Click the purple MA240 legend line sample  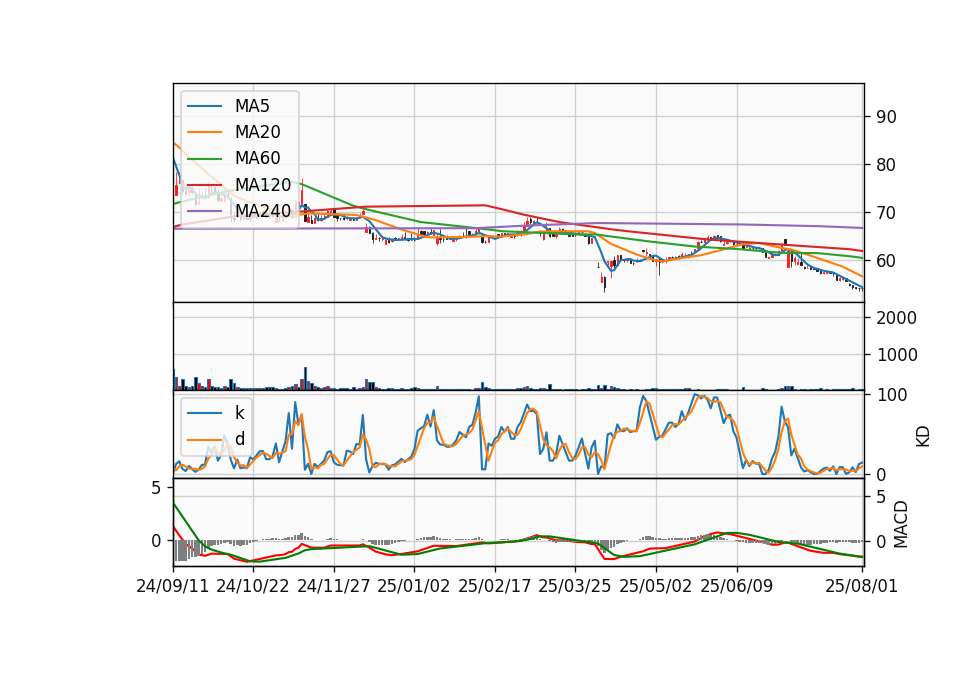[204, 212]
